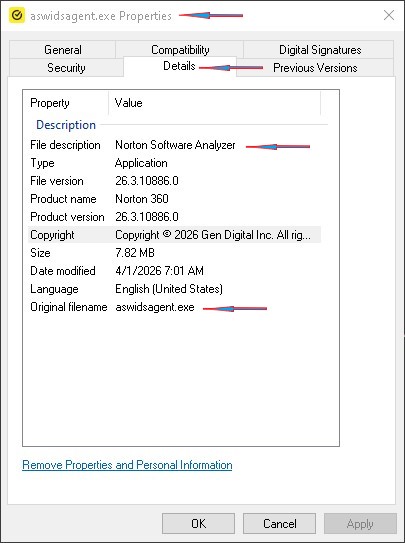Switch to the Security tab
This screenshot has width=405, height=543.
[x=66, y=68]
